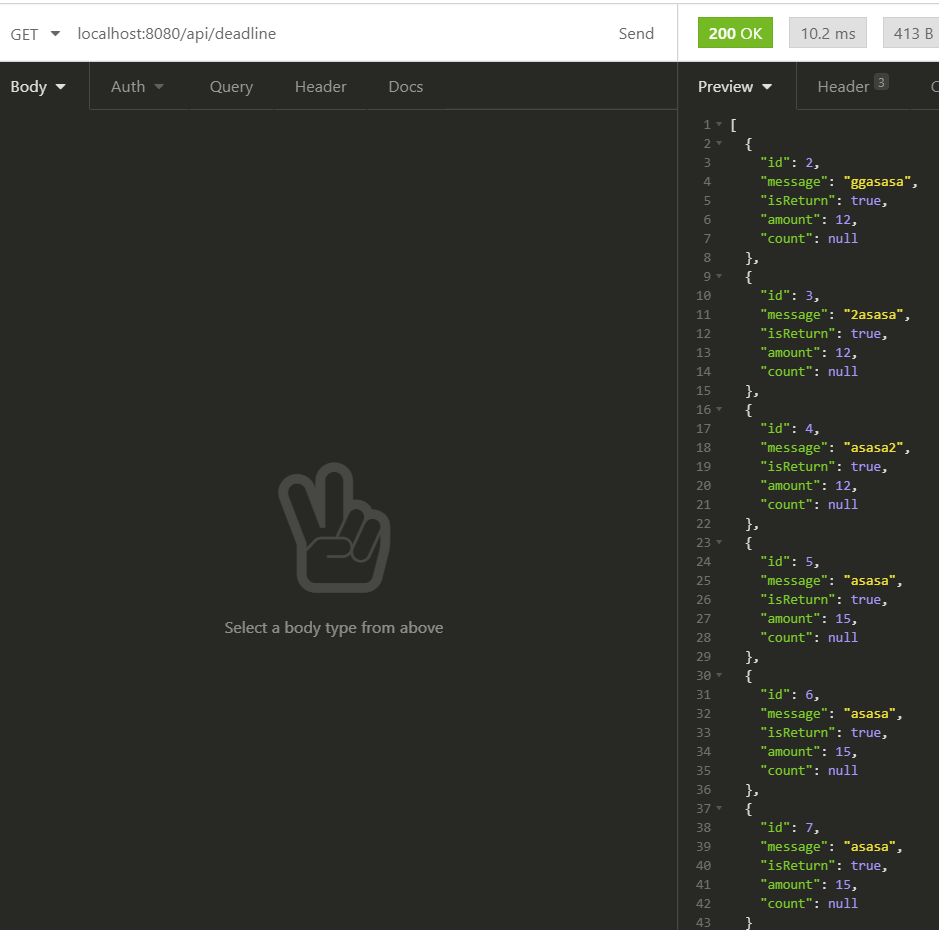Collapse the JSON array at line 1
Screen dimensions: 939x930
719,124
